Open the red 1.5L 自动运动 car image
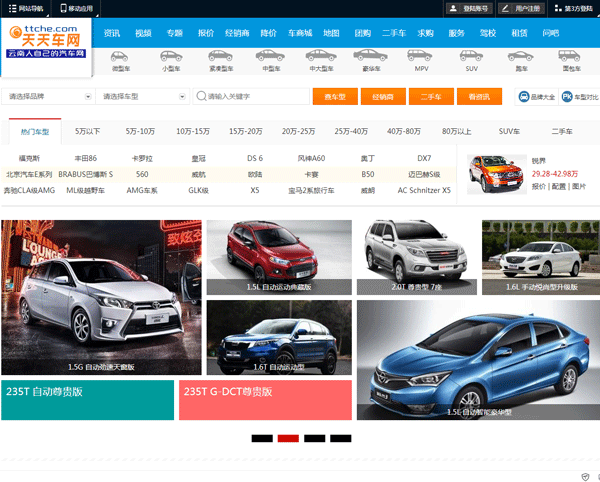 point(279,257)
